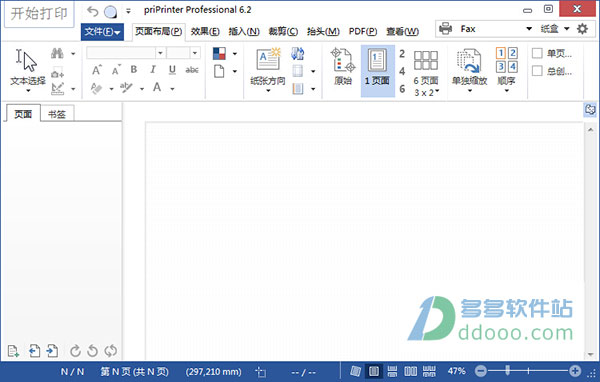Click the font name field
The width and height of the screenshot is (600, 382).
click(121, 53)
